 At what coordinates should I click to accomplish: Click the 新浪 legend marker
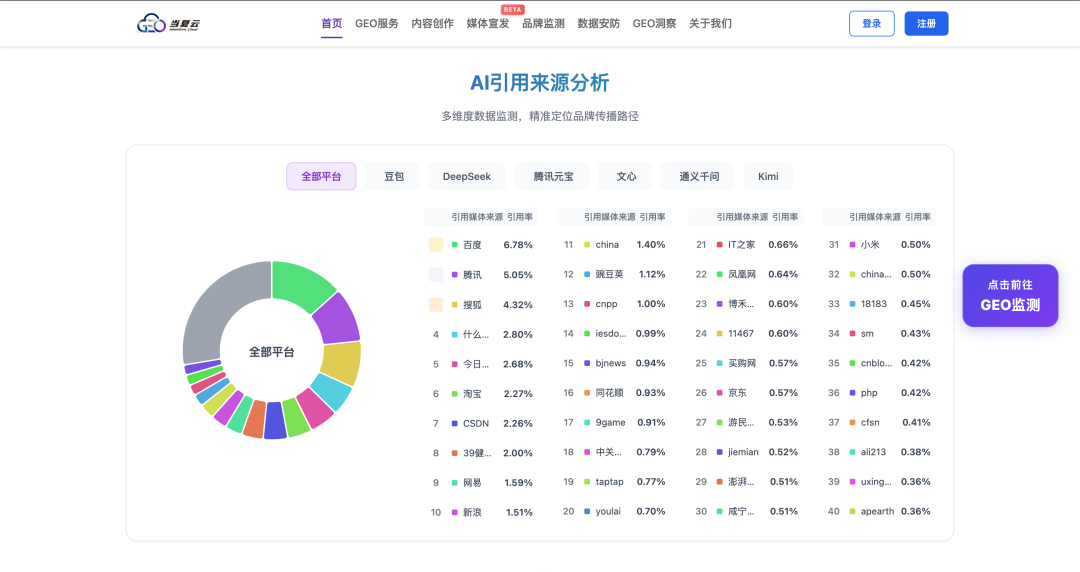(455, 512)
